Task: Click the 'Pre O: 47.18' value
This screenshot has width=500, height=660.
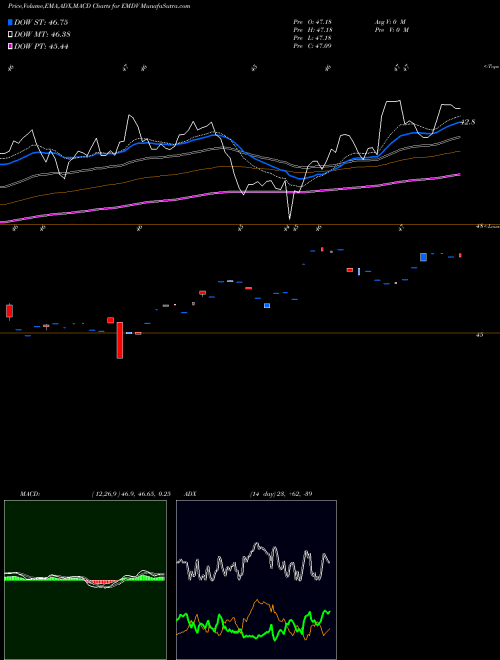Action: [x=312, y=22]
